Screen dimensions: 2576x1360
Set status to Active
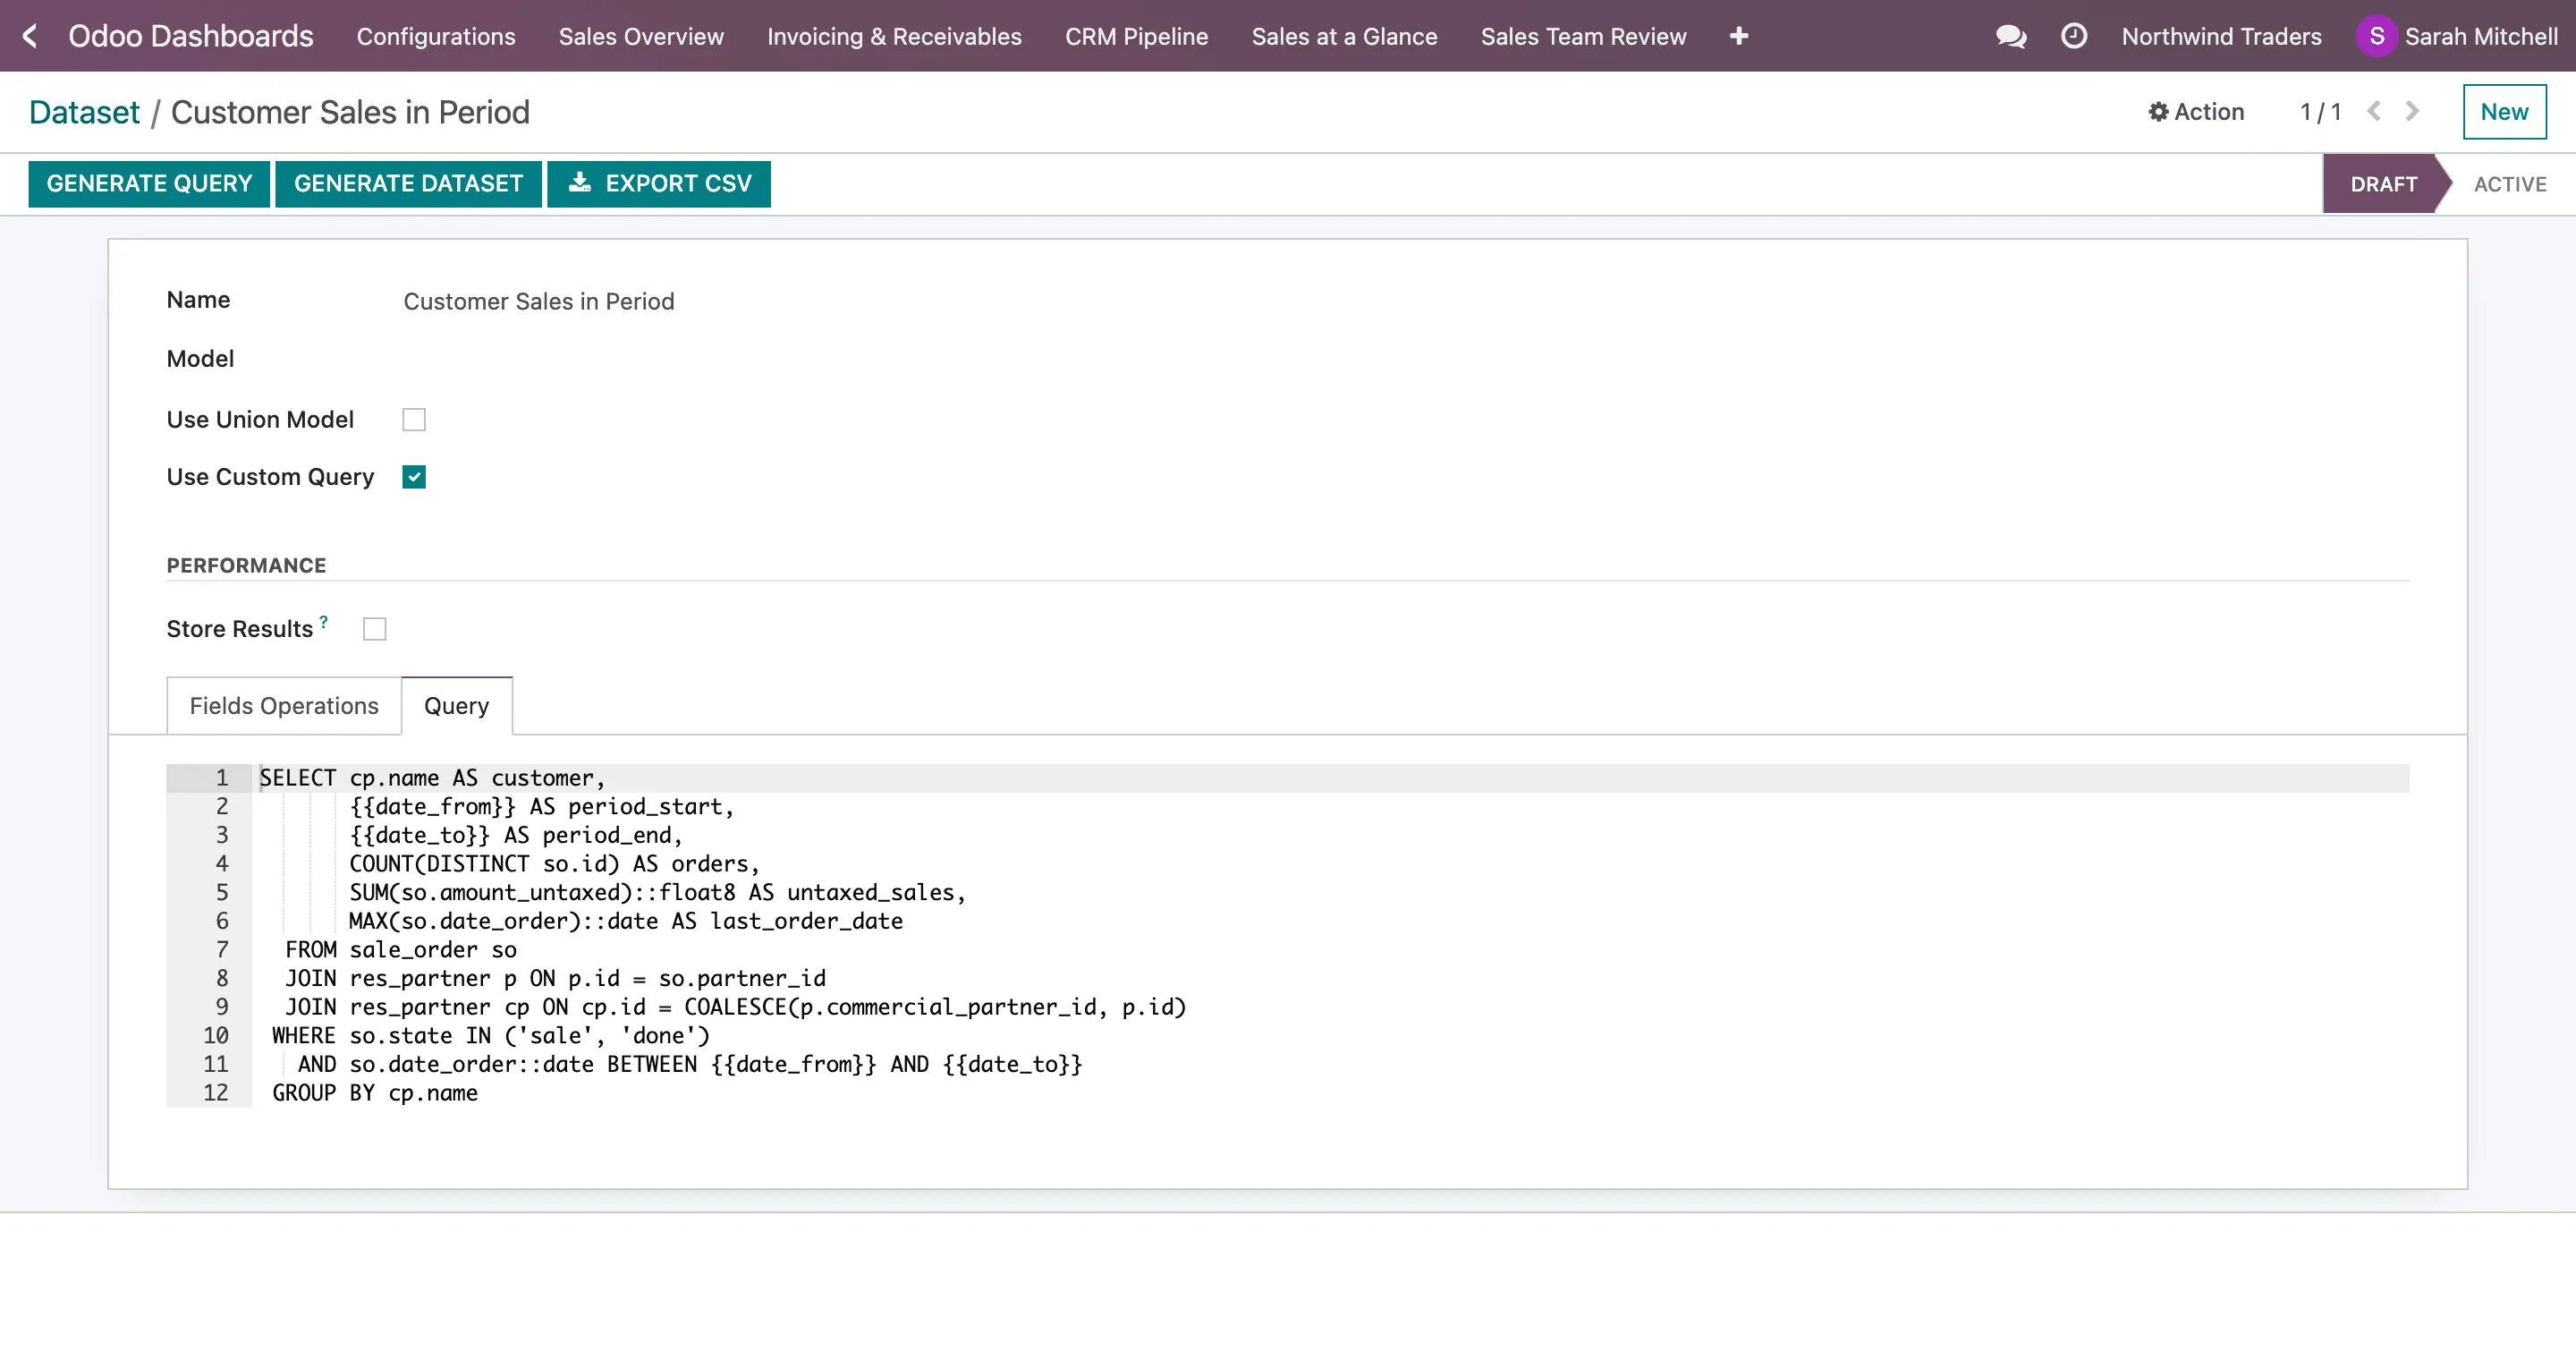coord(2510,184)
